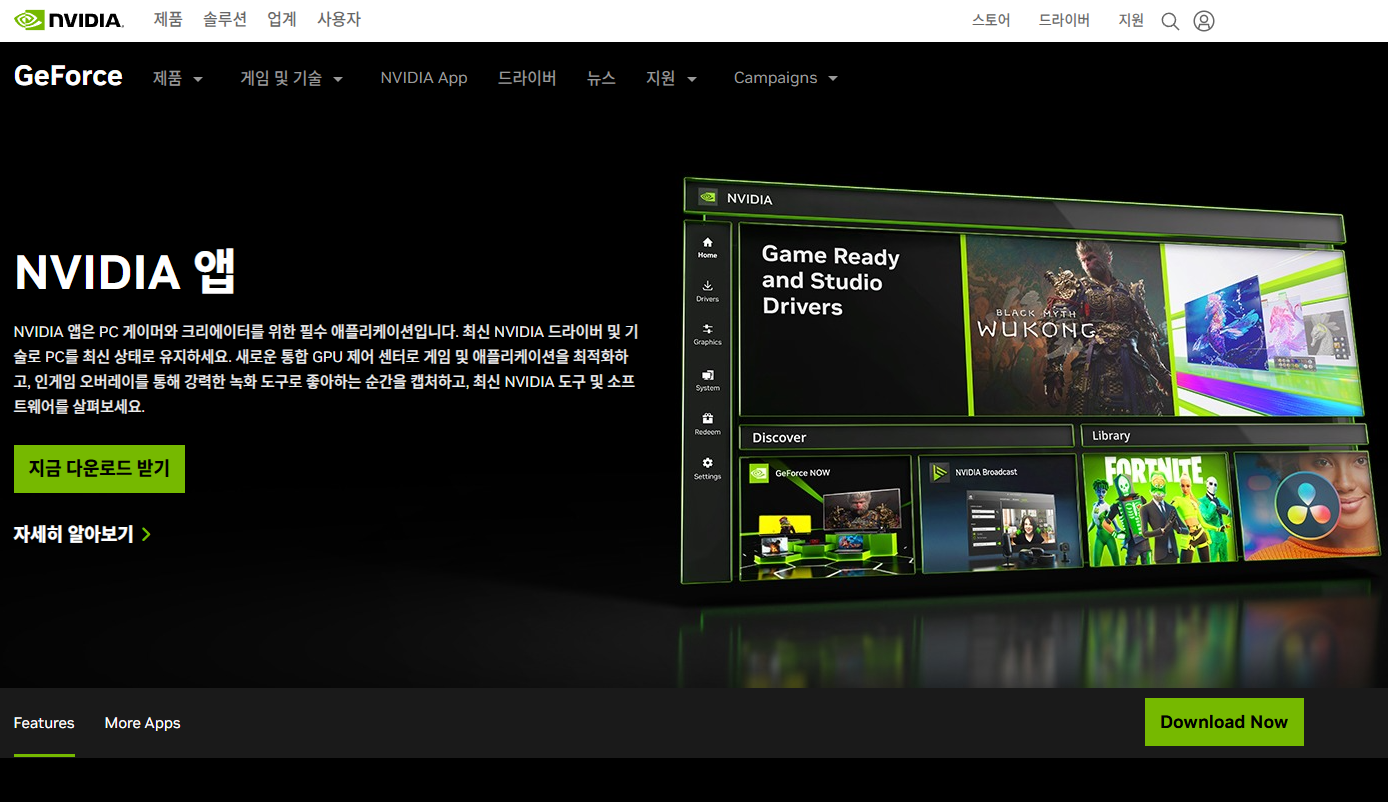
Task: Expand the 게임 및 기술 dropdown
Action: [292, 78]
